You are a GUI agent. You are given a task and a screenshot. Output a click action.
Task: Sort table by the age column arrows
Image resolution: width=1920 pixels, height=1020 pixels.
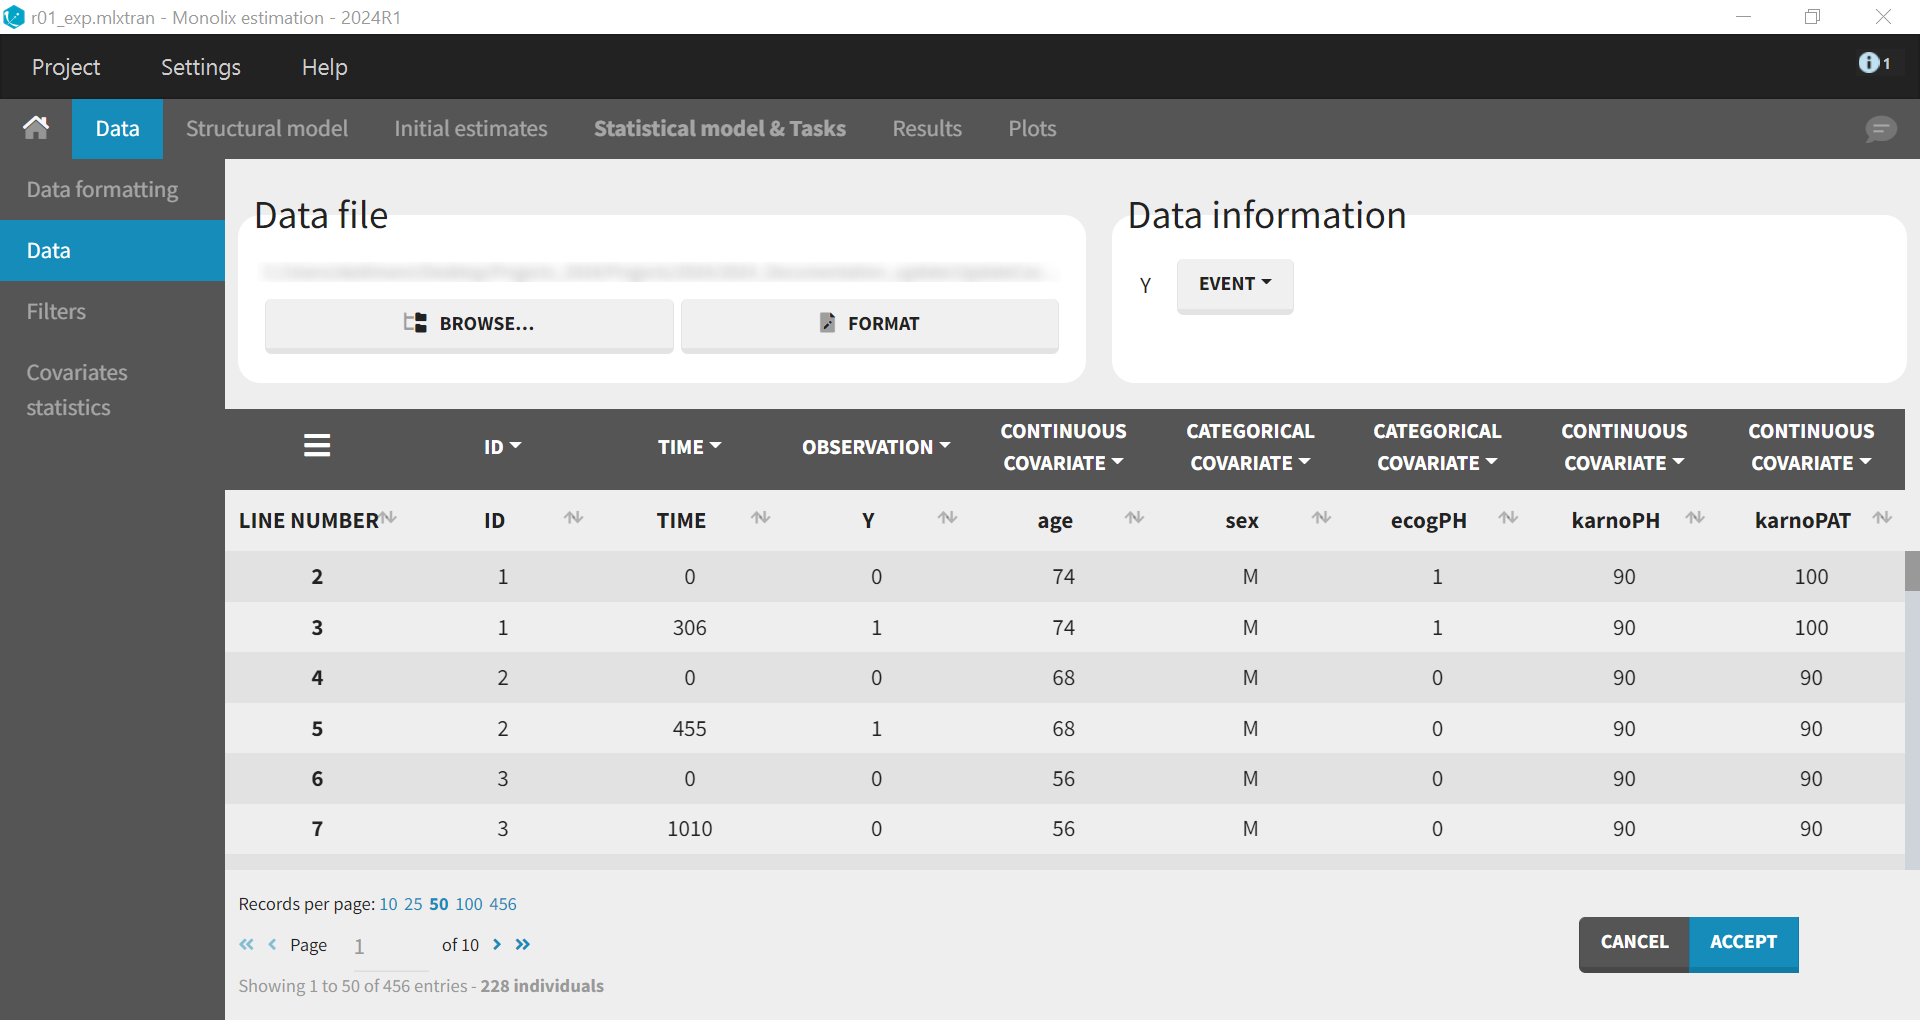click(x=1134, y=518)
